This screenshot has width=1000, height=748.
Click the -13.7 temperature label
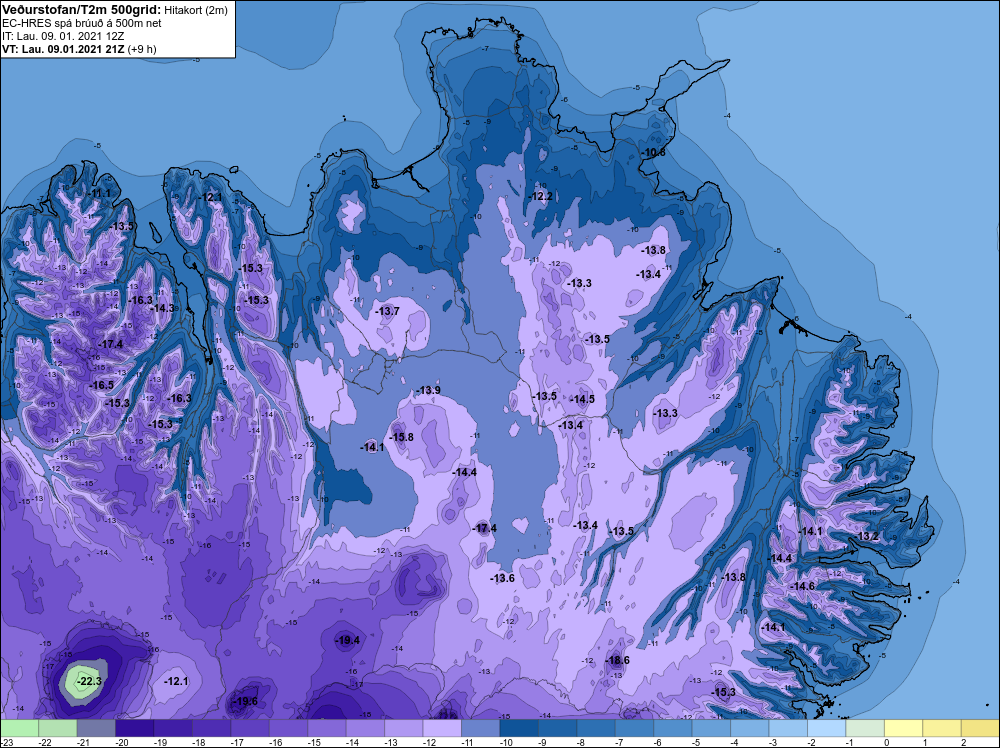[x=386, y=311]
